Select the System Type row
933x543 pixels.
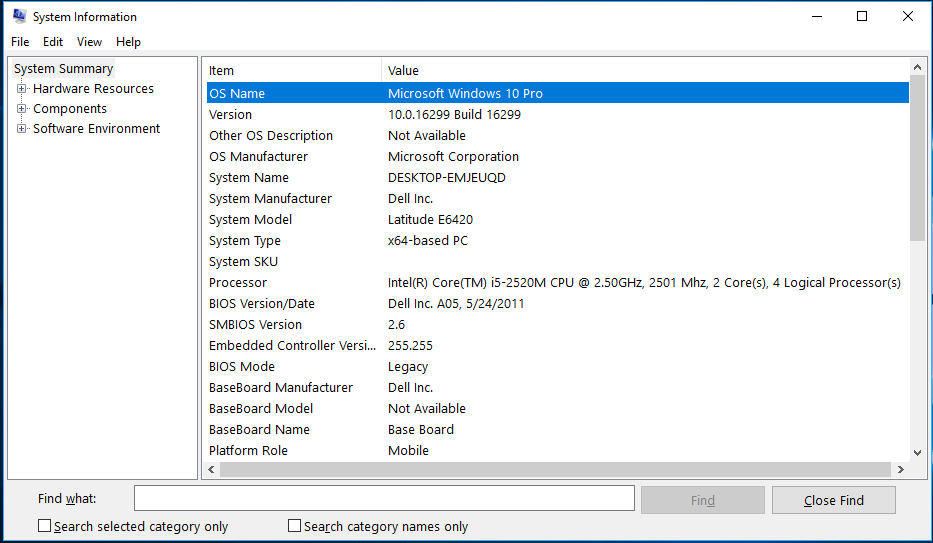tap(558, 240)
